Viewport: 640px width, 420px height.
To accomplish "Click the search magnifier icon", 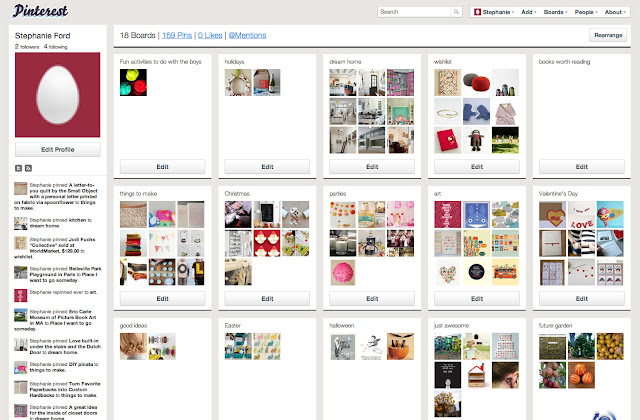I will (456, 12).
